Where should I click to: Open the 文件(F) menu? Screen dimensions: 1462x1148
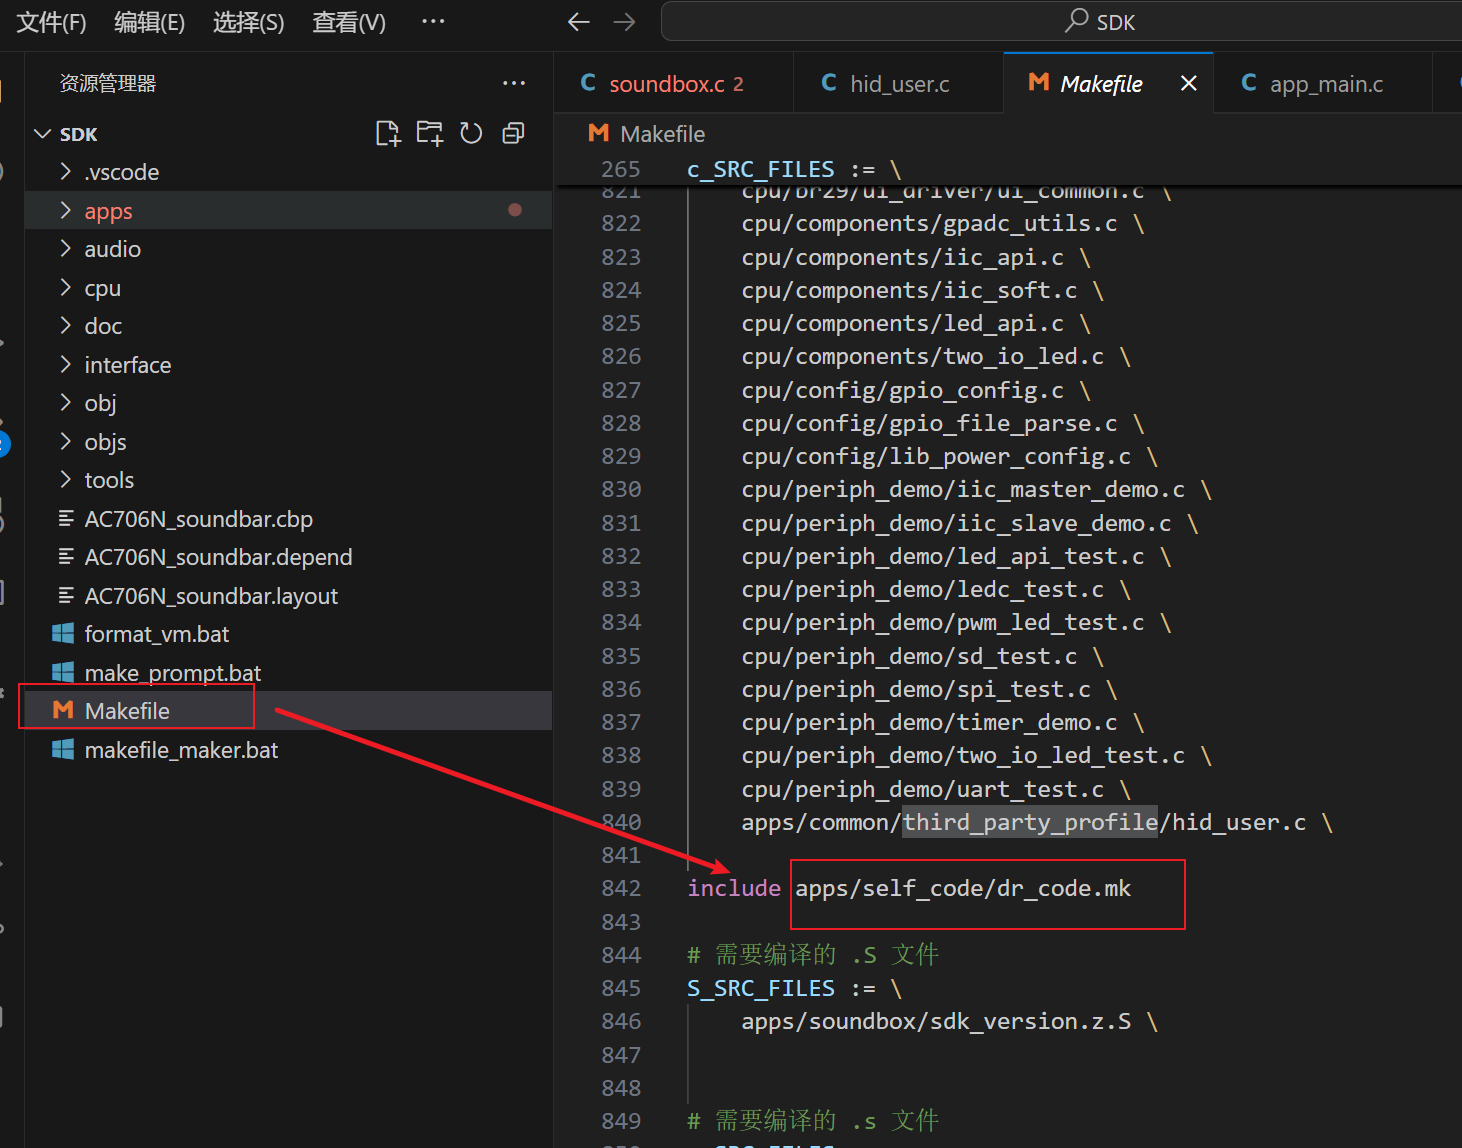[x=51, y=22]
